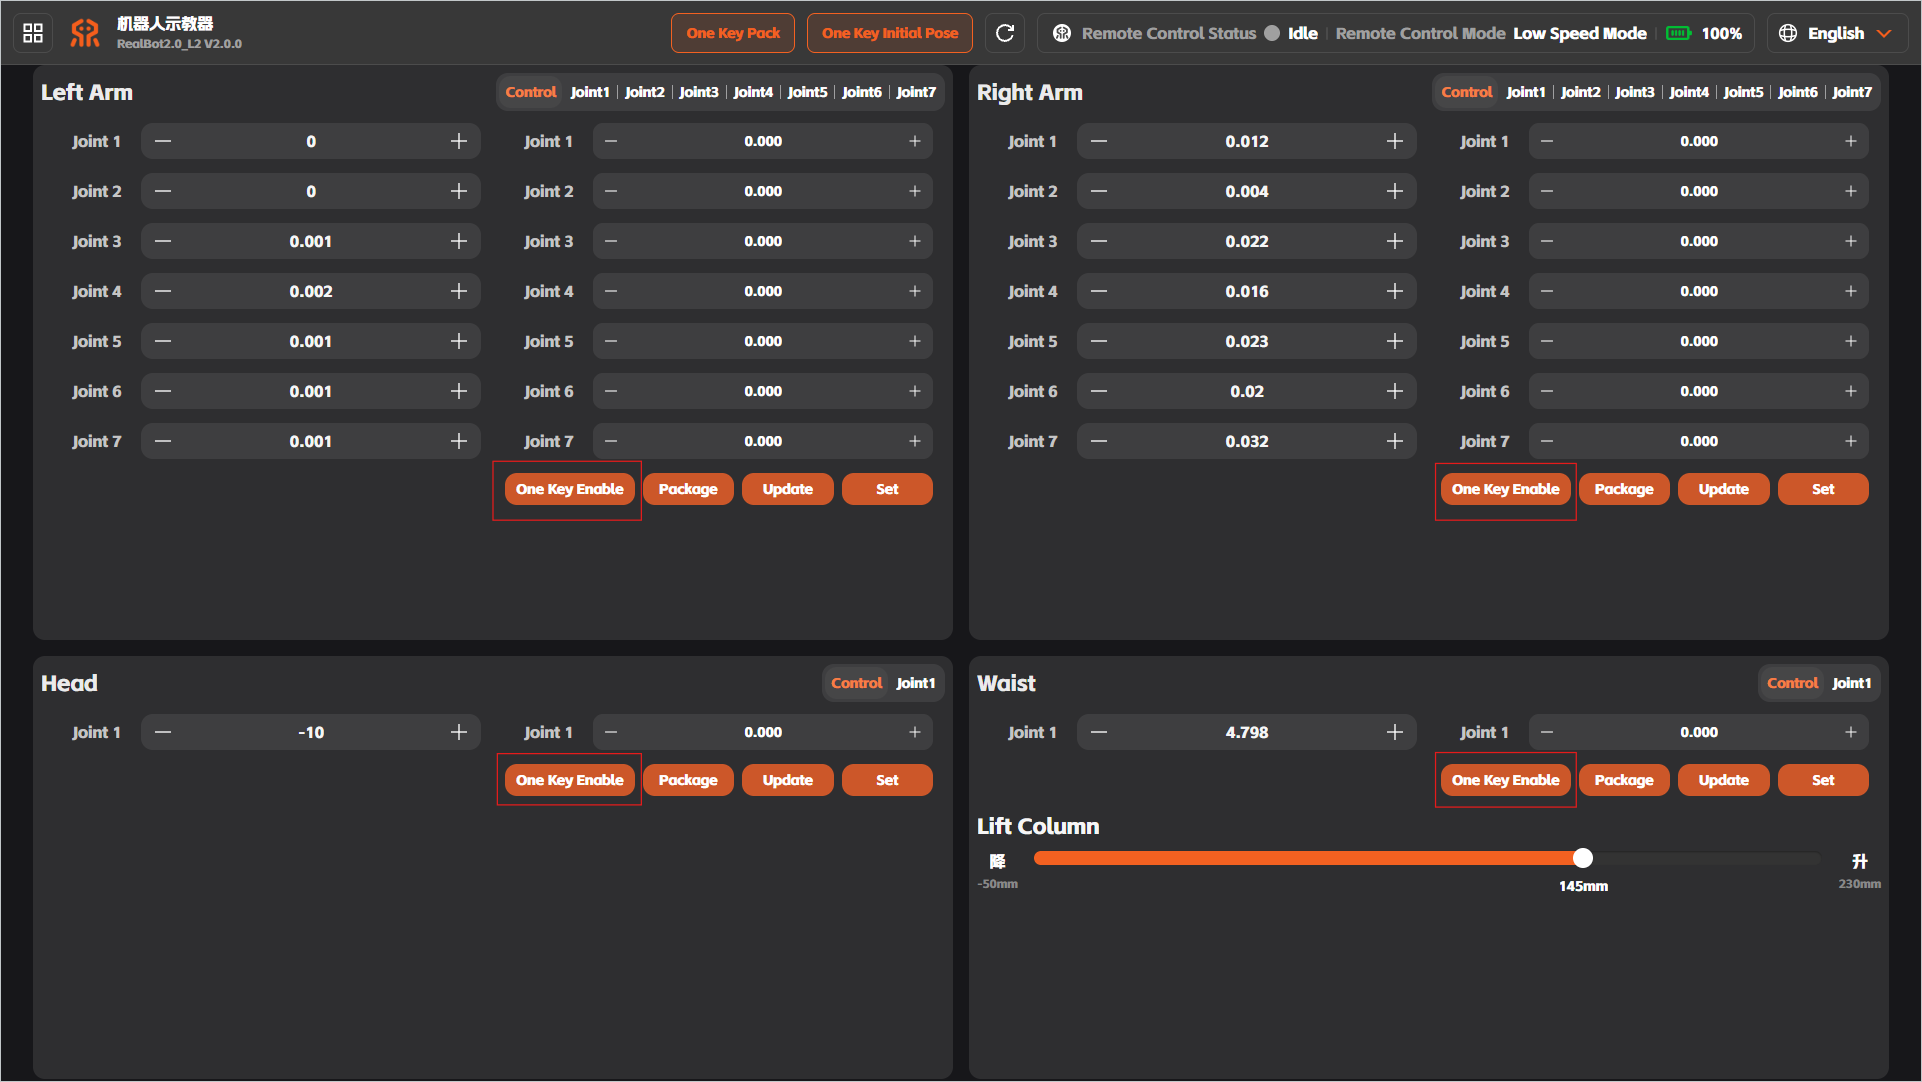Screen dimensions: 1922x1082
Task: Click Waist One Key Enable button
Action: [x=1505, y=780]
